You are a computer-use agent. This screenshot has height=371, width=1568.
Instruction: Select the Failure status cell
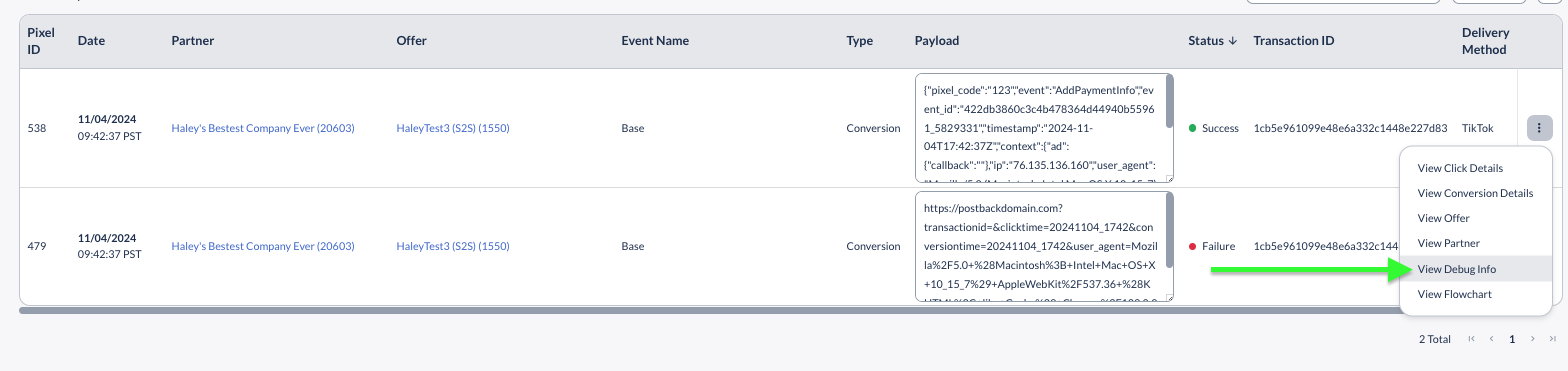tap(1211, 246)
